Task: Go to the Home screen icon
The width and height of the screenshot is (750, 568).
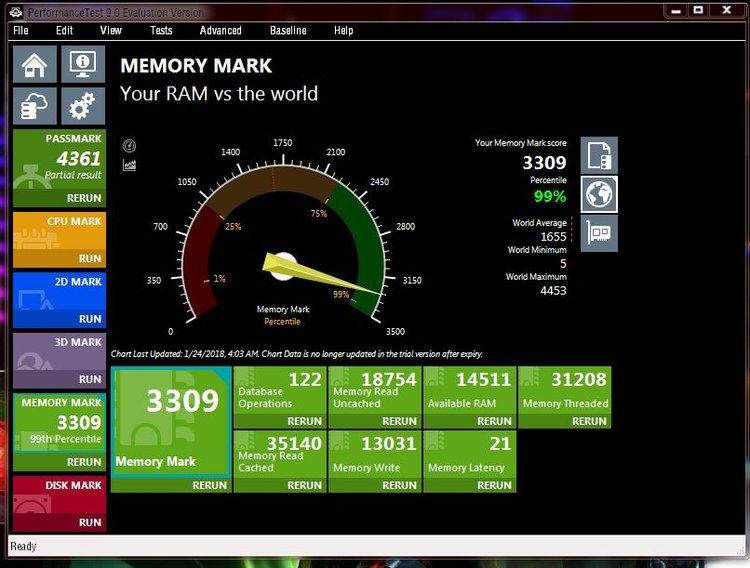Action: 35,64
